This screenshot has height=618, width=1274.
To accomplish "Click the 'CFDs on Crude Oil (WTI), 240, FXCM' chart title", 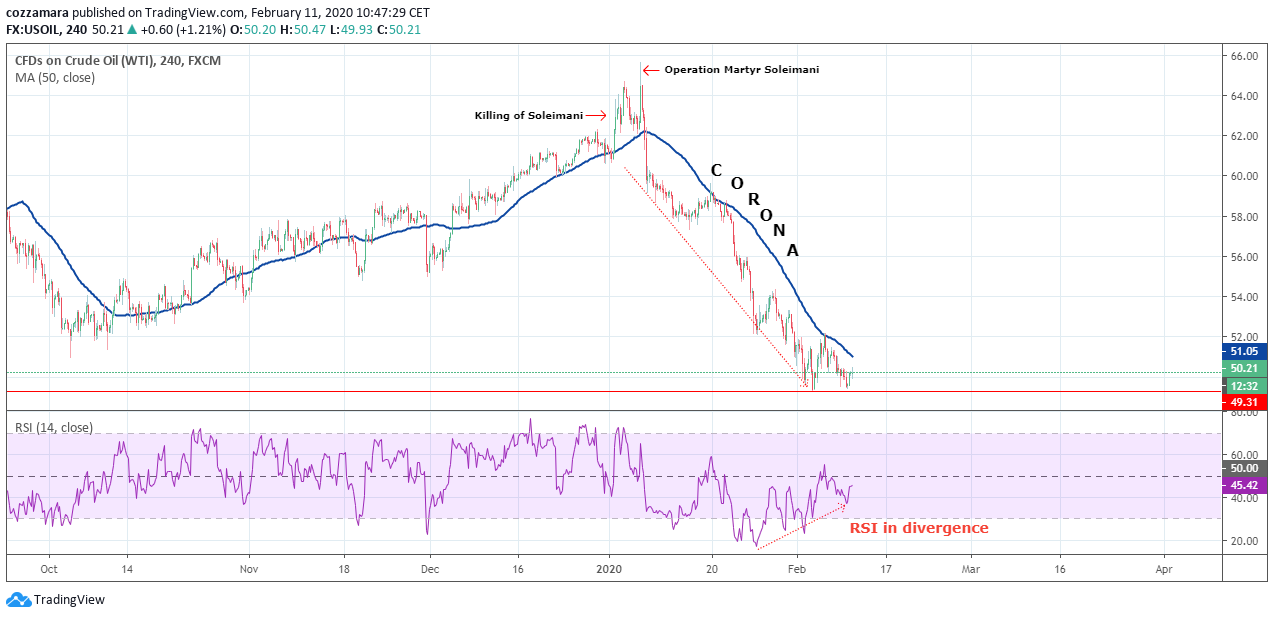I will (118, 60).
